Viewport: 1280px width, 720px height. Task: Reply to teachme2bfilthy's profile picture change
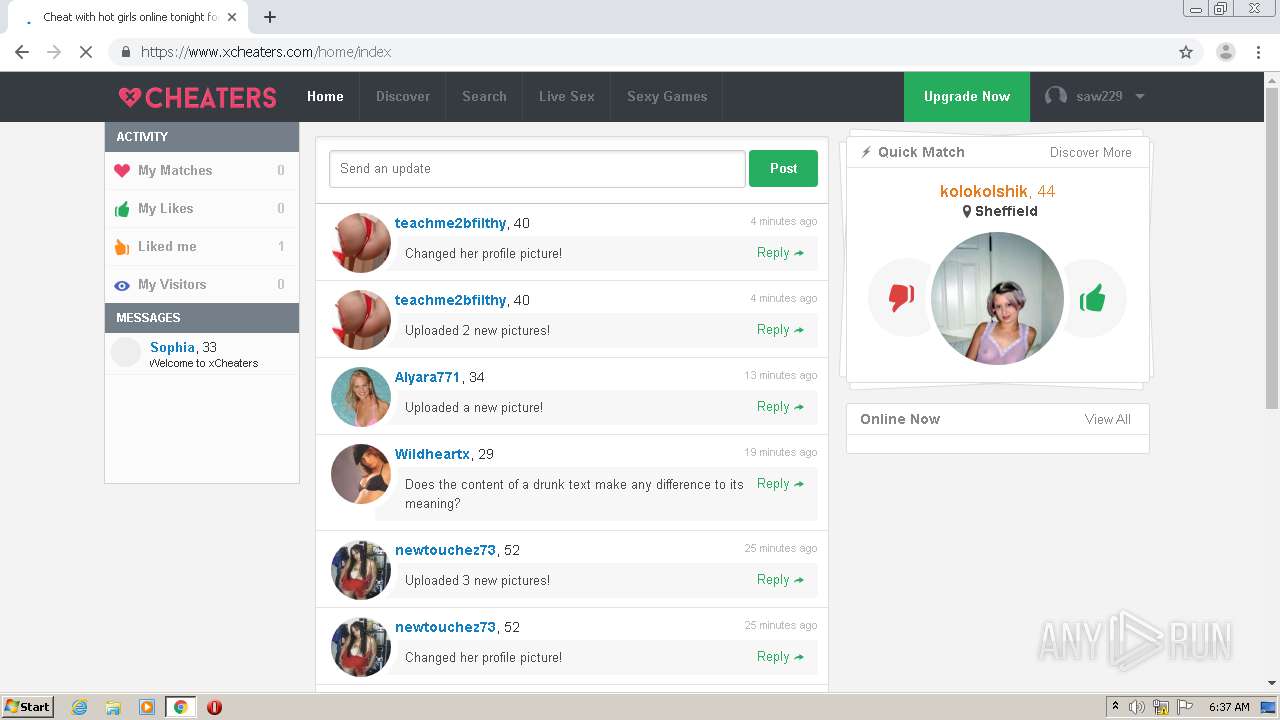pos(780,253)
